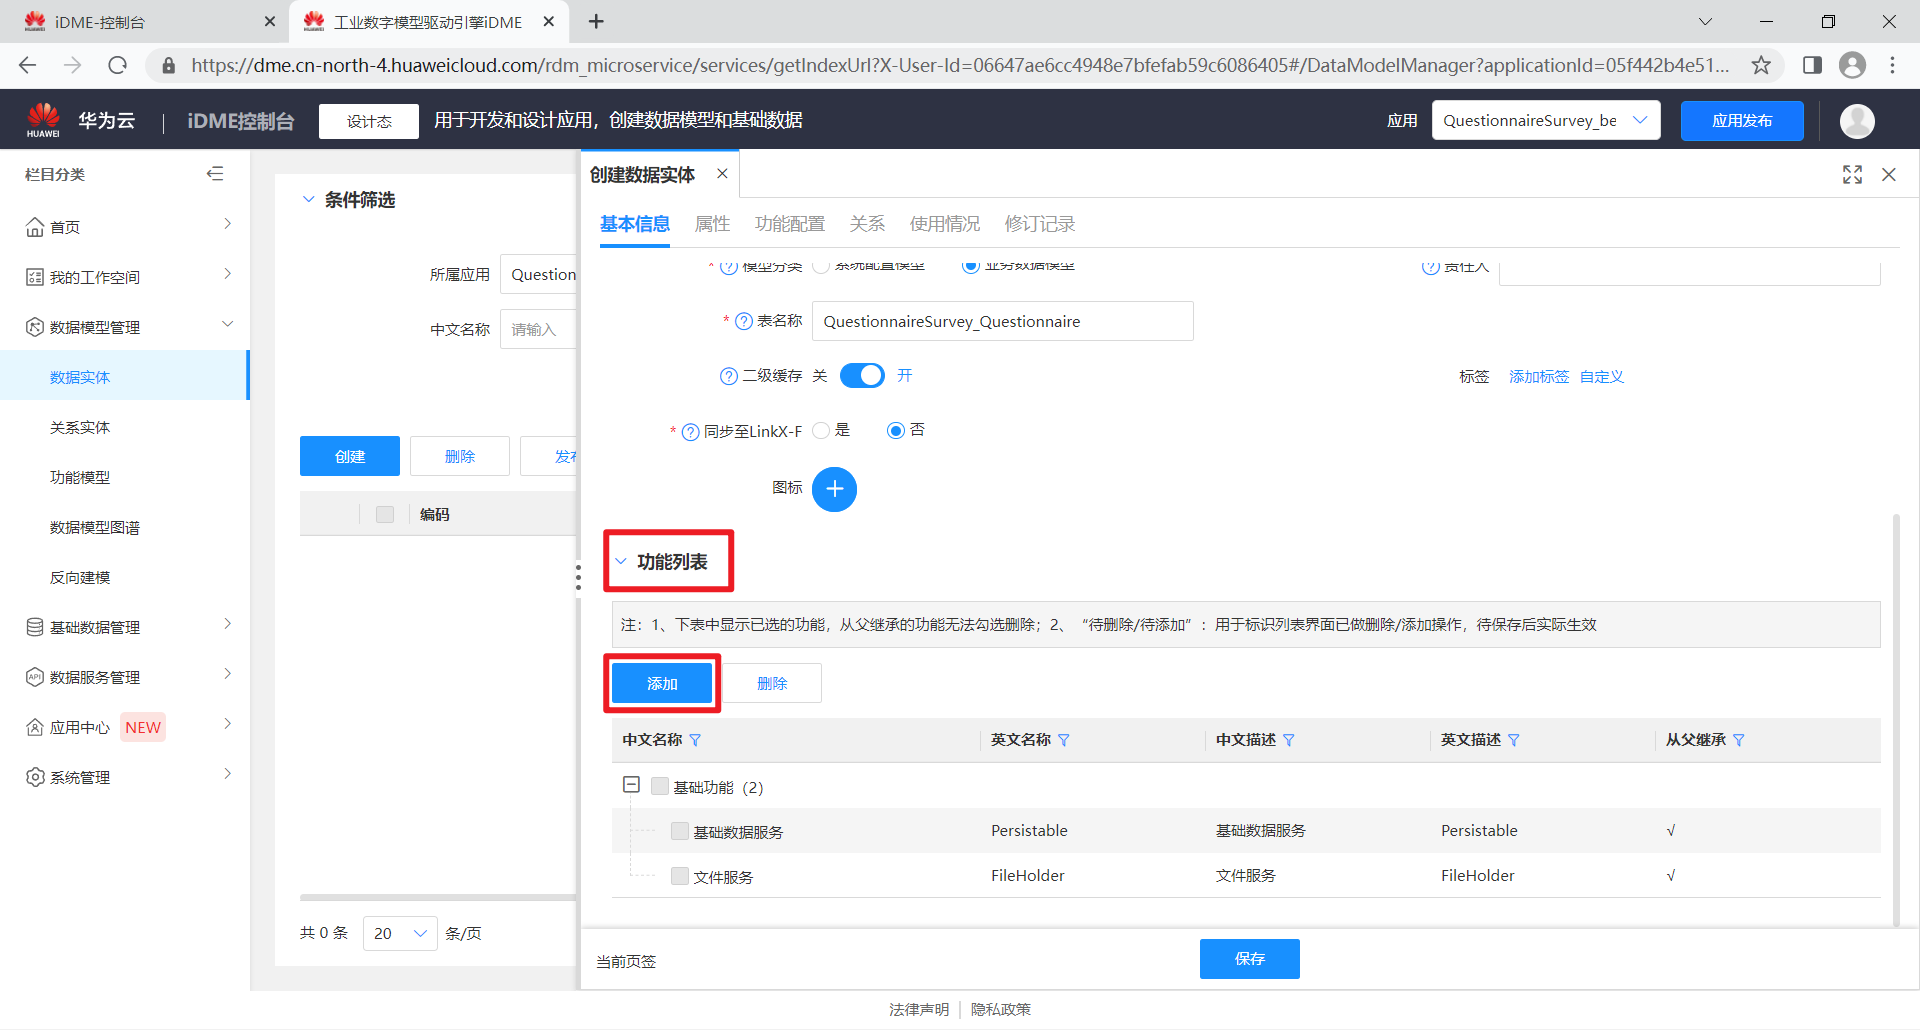1920x1030 pixels.
Task: Select 否 for 同步至LinkX-F
Action: pos(896,430)
